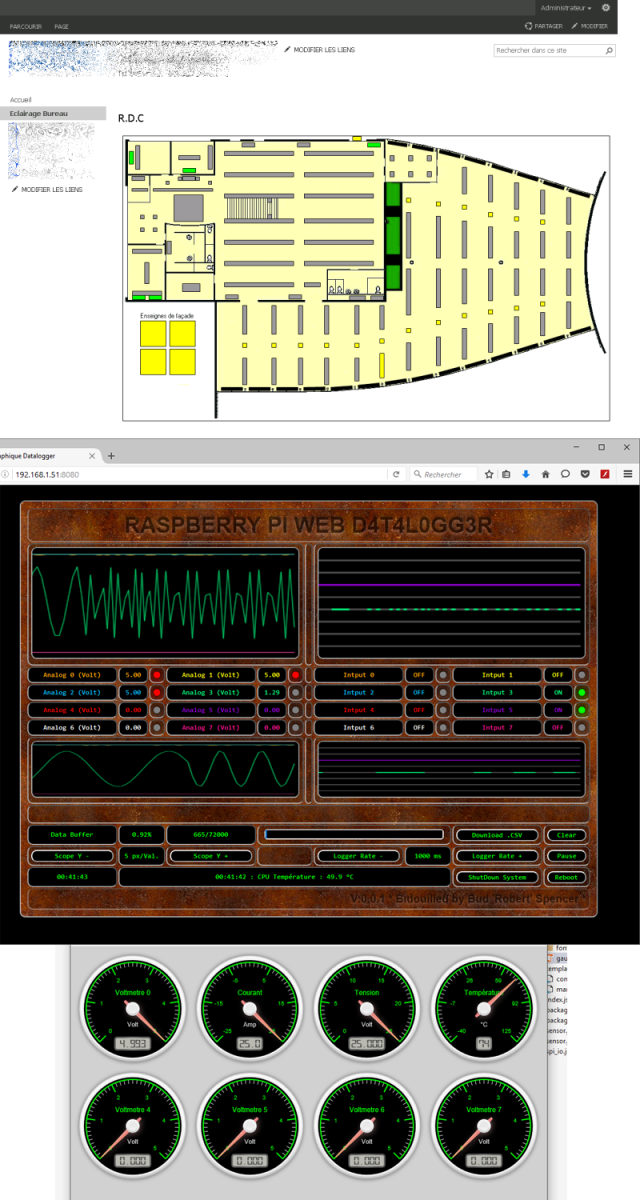Toggle Analog 4 grey indicator LED

click(157, 710)
